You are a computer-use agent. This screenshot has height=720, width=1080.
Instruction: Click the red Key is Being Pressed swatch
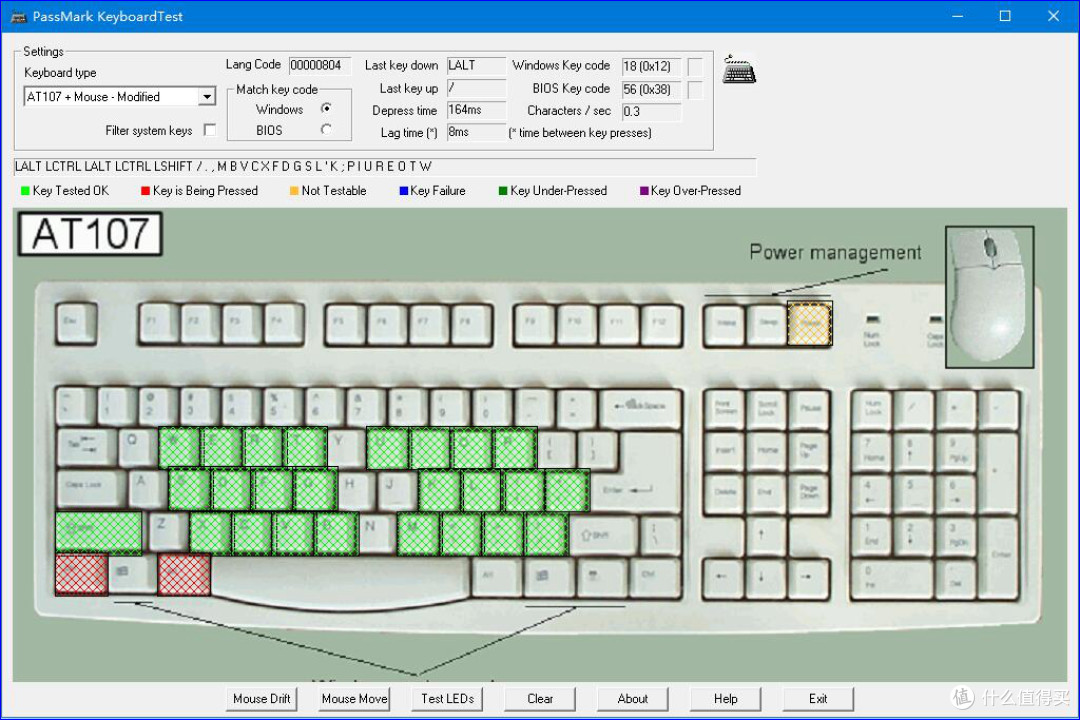click(145, 191)
